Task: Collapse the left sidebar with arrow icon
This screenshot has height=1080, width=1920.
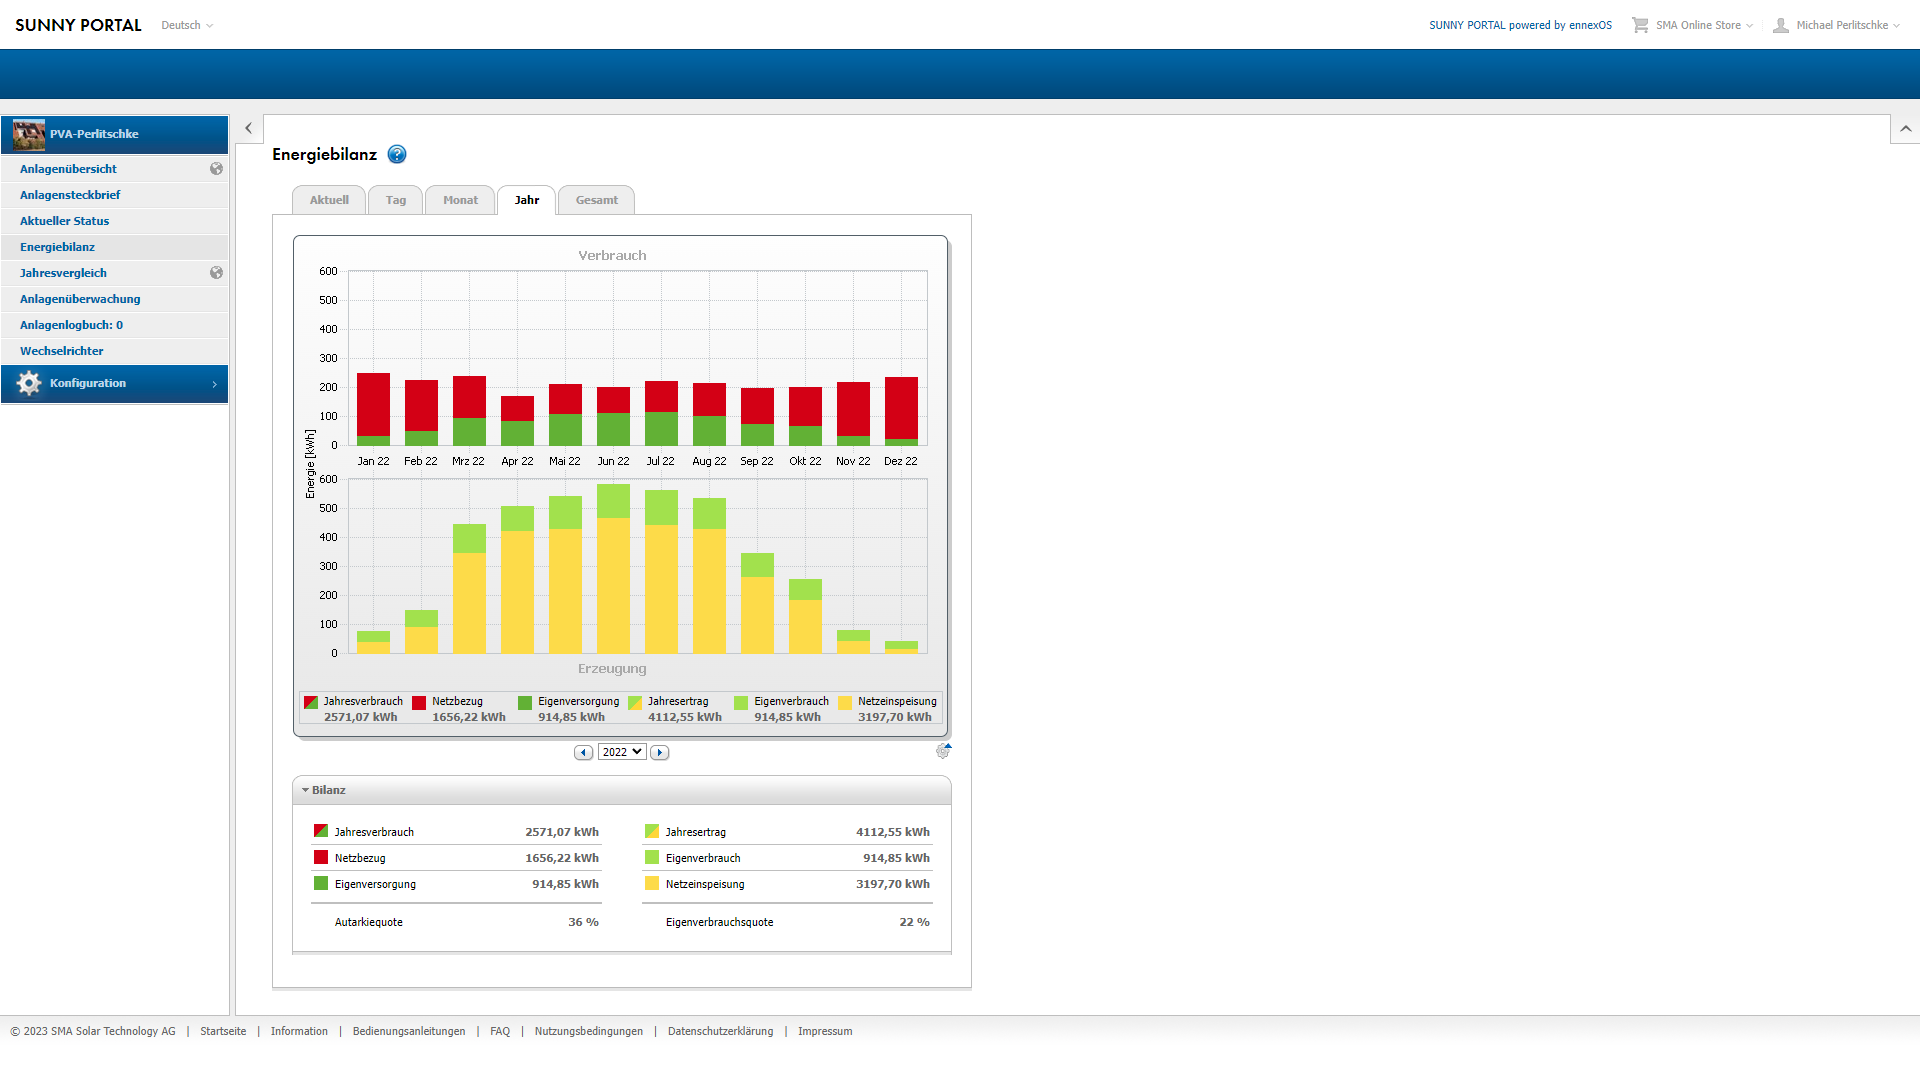Action: (249, 128)
